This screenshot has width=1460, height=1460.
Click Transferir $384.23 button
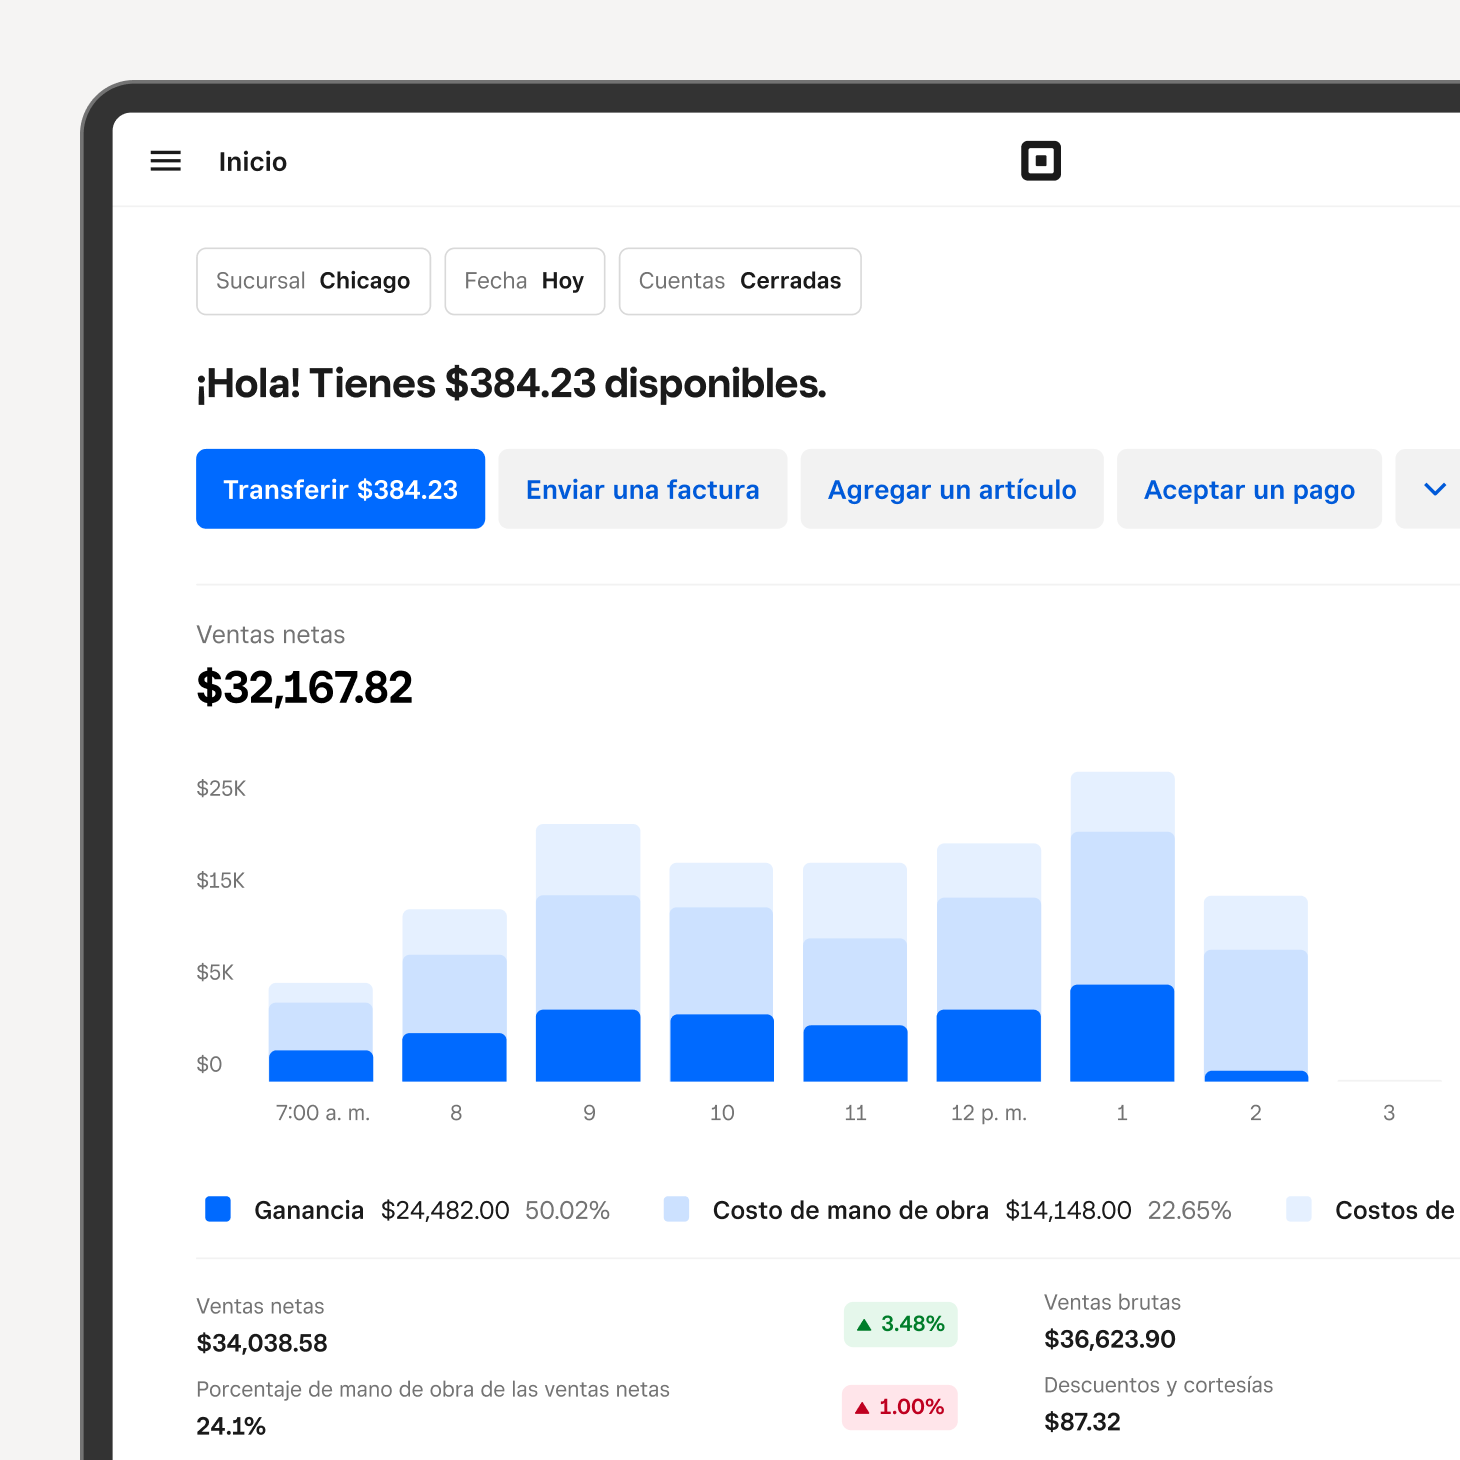(x=340, y=489)
